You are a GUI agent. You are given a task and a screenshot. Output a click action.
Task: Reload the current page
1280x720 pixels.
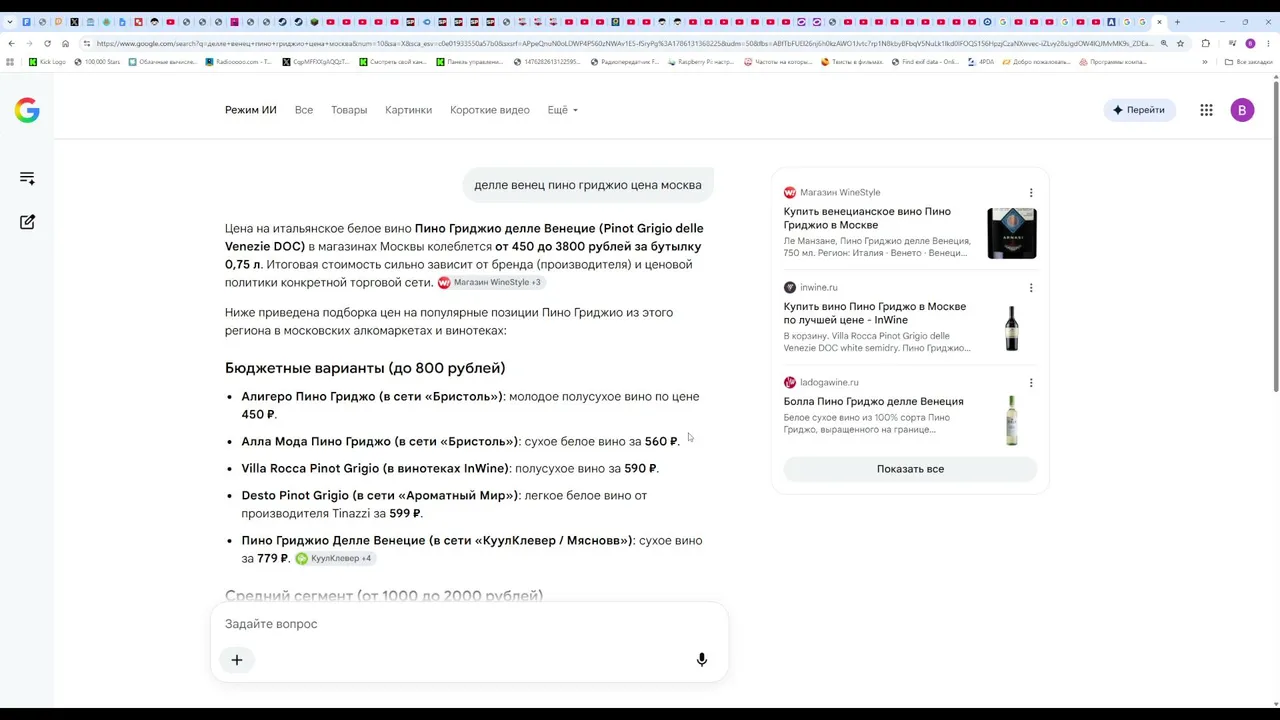pos(47,43)
